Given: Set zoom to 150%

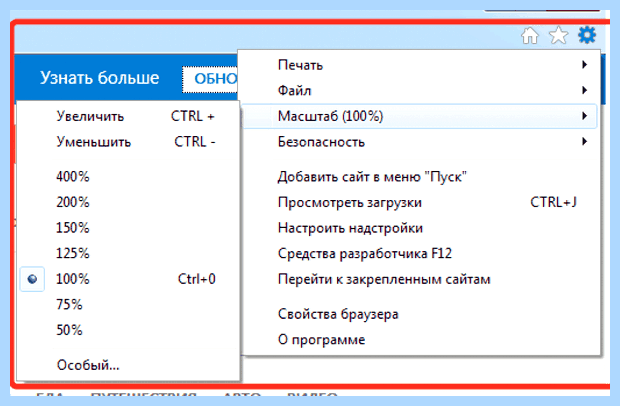Looking at the screenshot, I should (128, 228).
